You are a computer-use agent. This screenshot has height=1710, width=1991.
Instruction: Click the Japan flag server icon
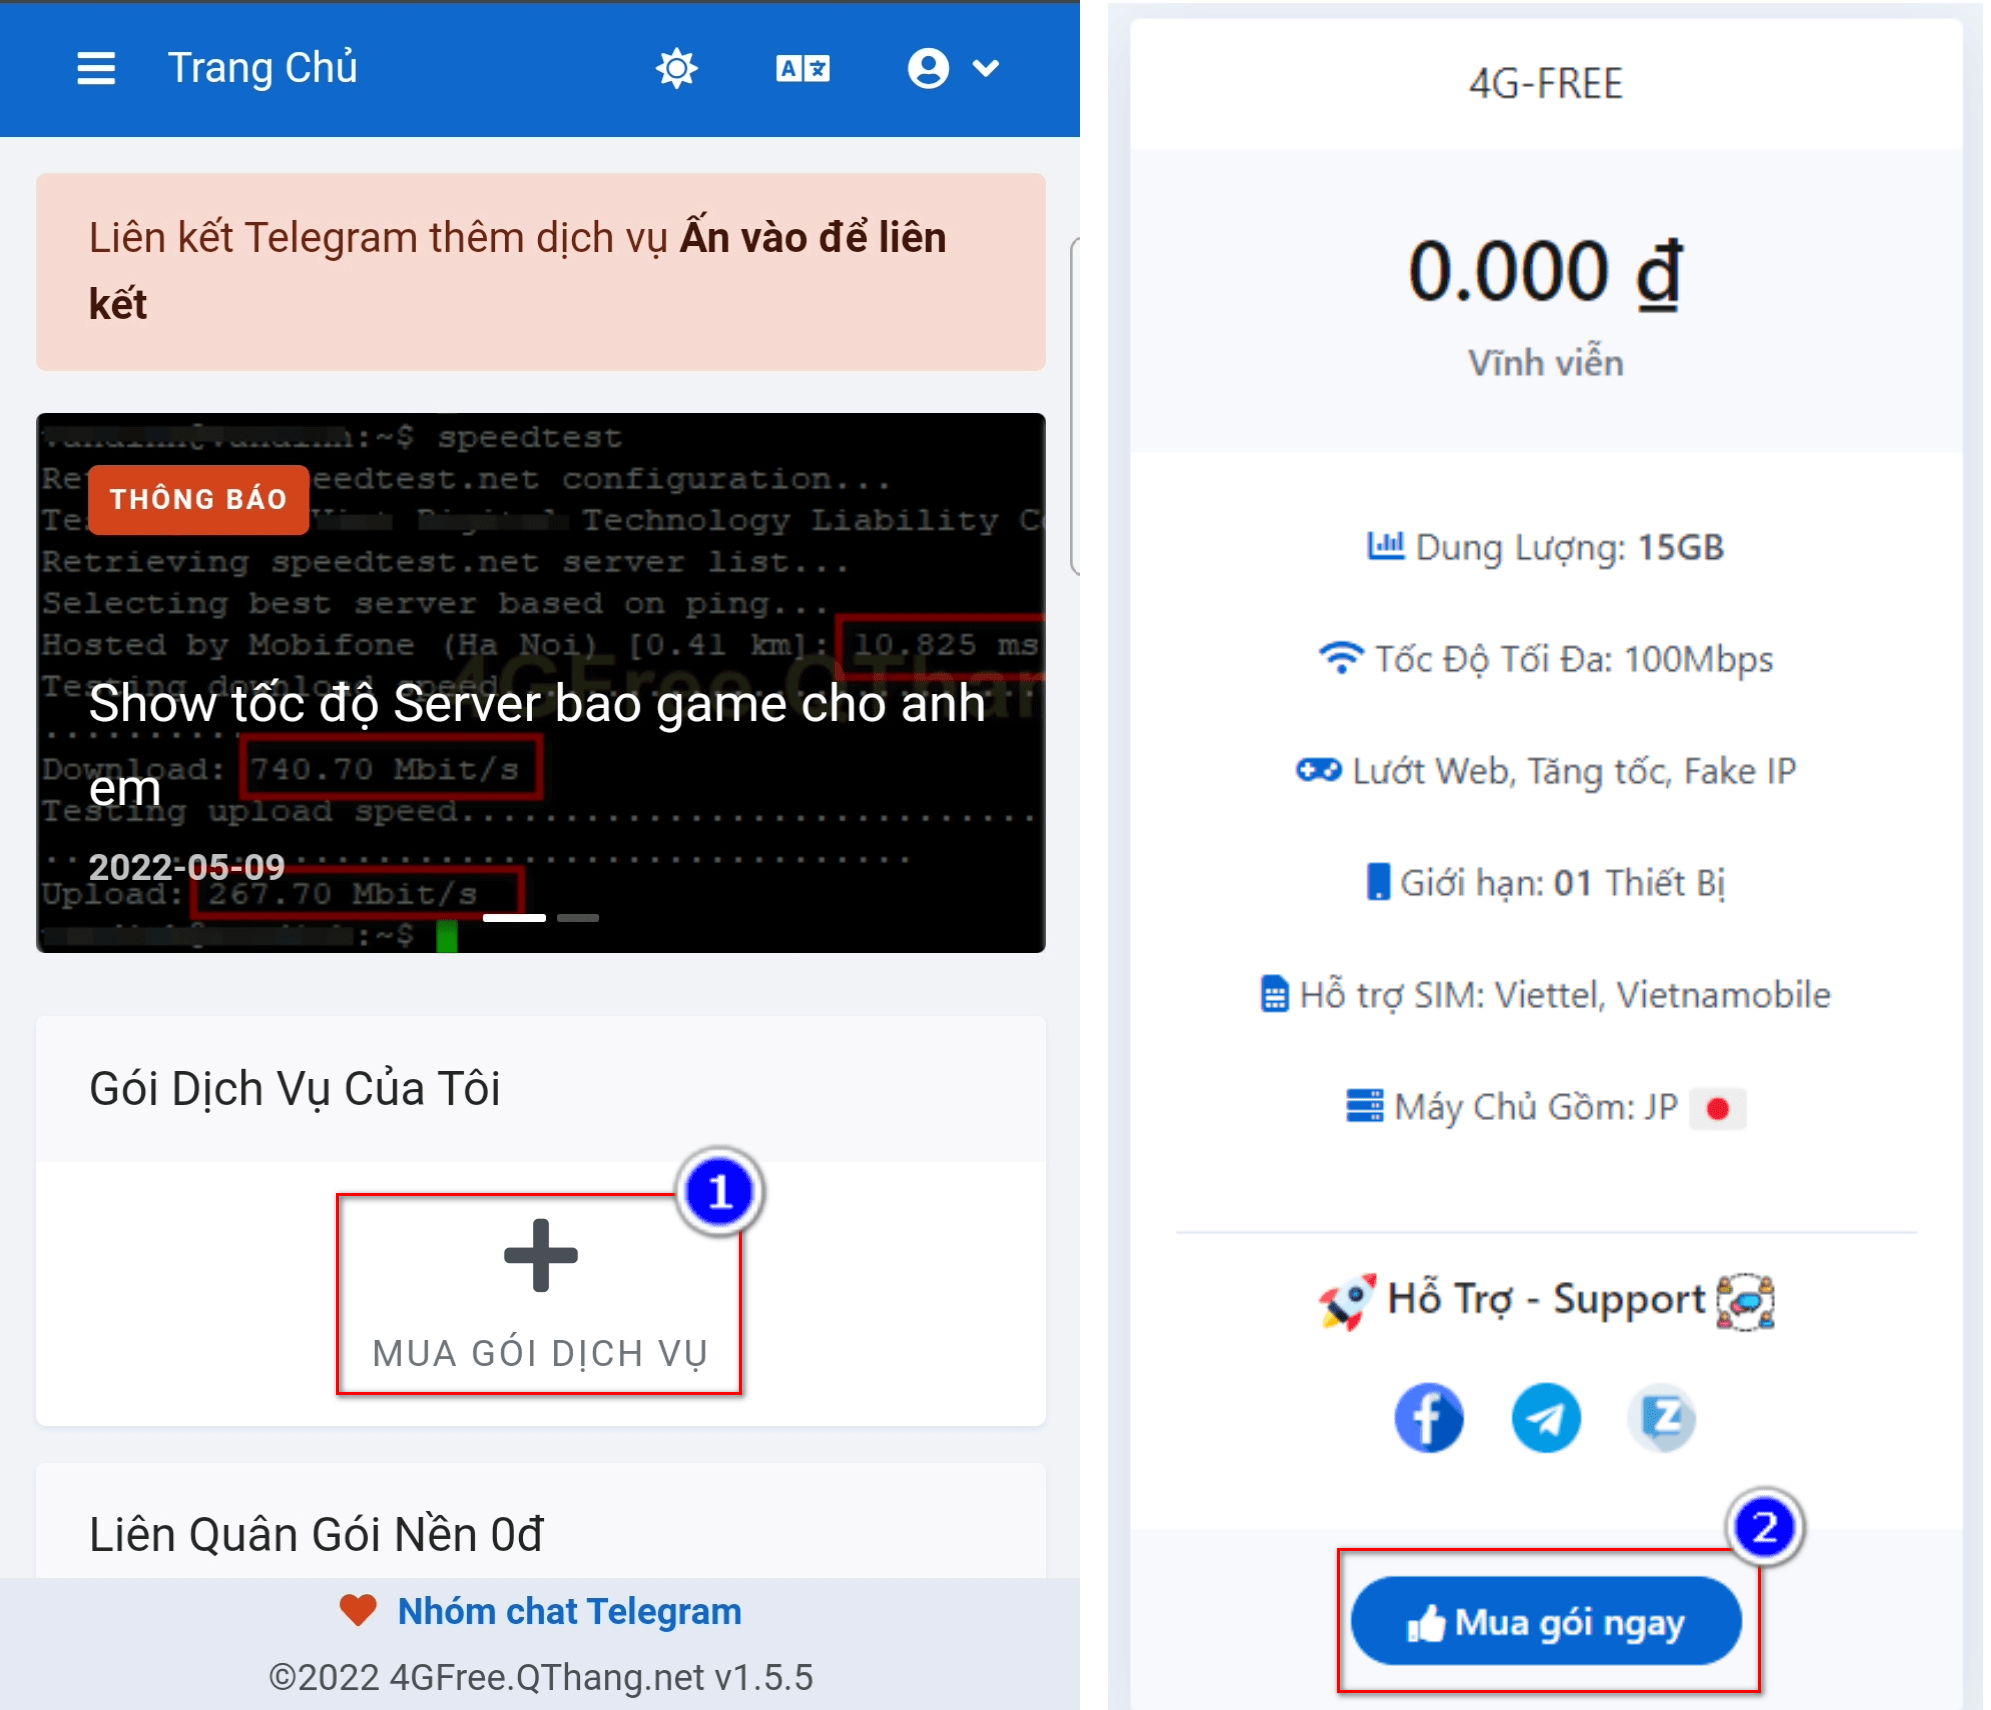1717,1108
